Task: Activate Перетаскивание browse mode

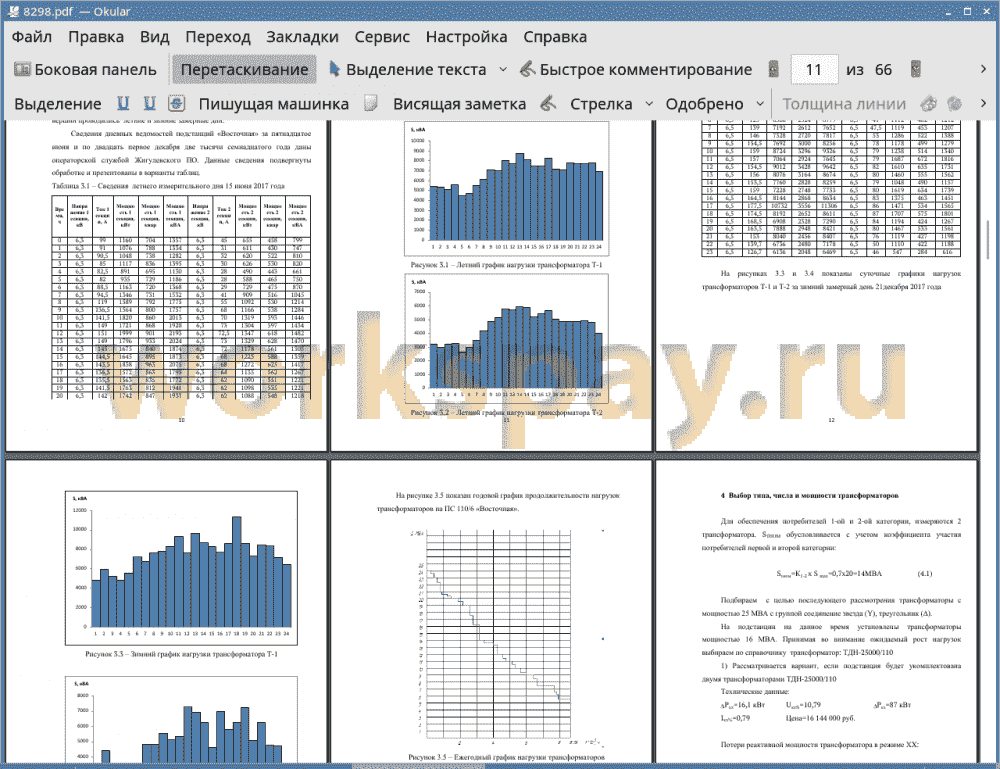Action: [x=245, y=70]
